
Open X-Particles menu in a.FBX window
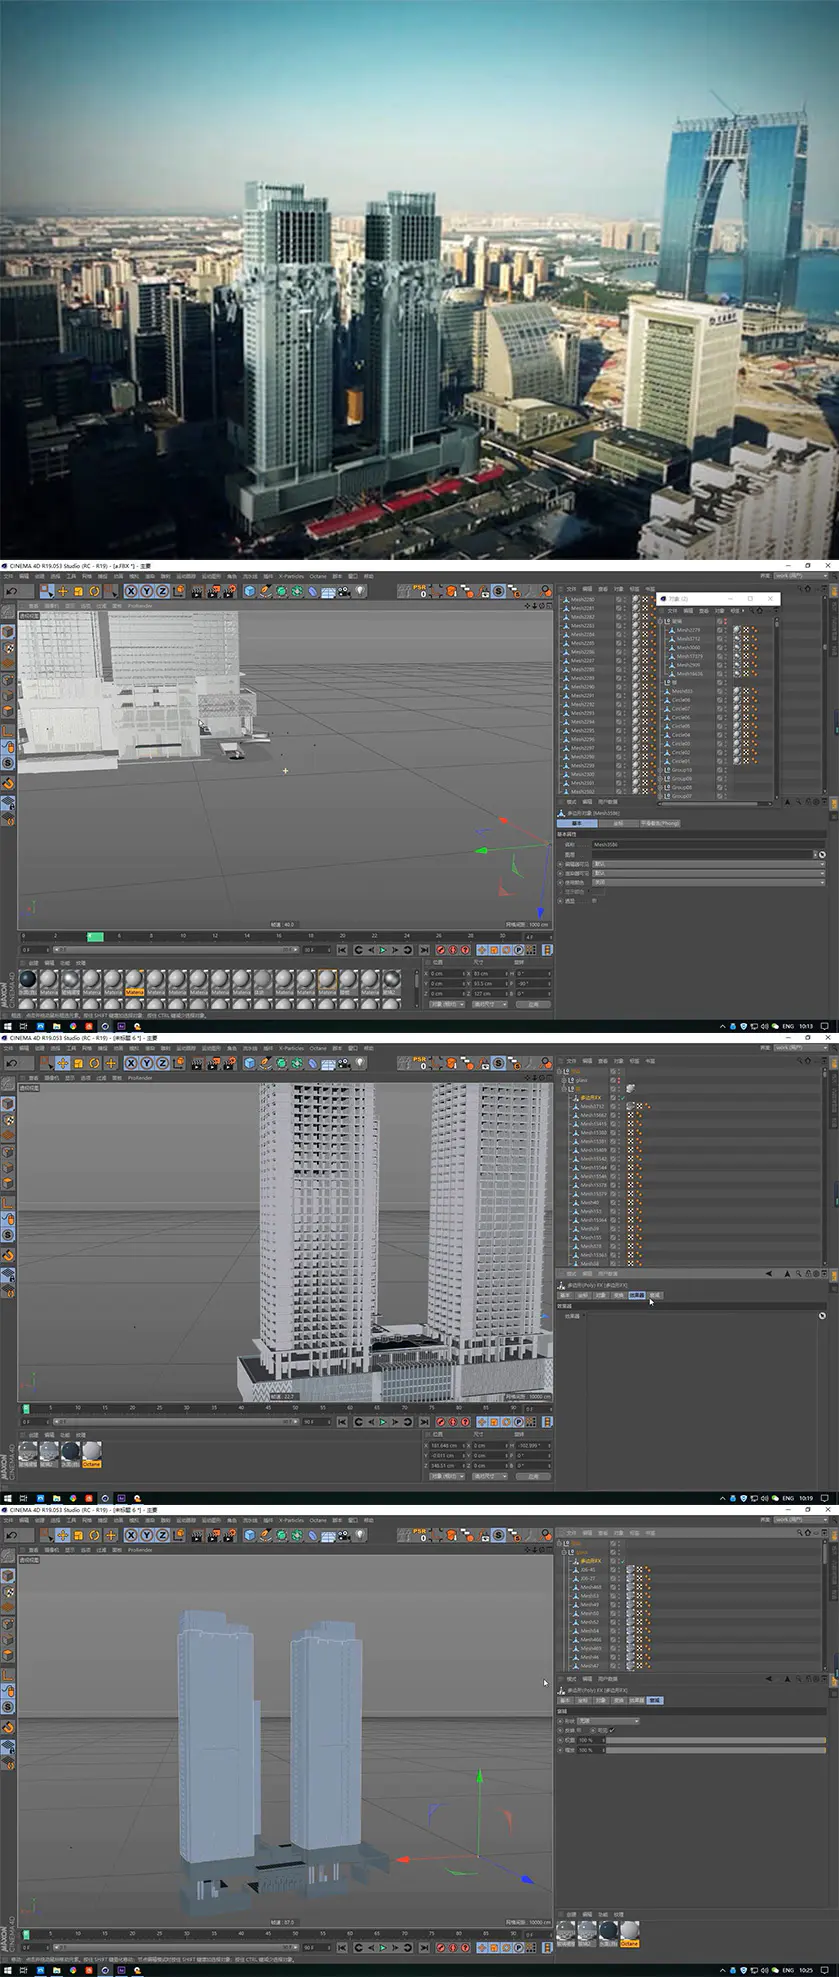(x=291, y=576)
